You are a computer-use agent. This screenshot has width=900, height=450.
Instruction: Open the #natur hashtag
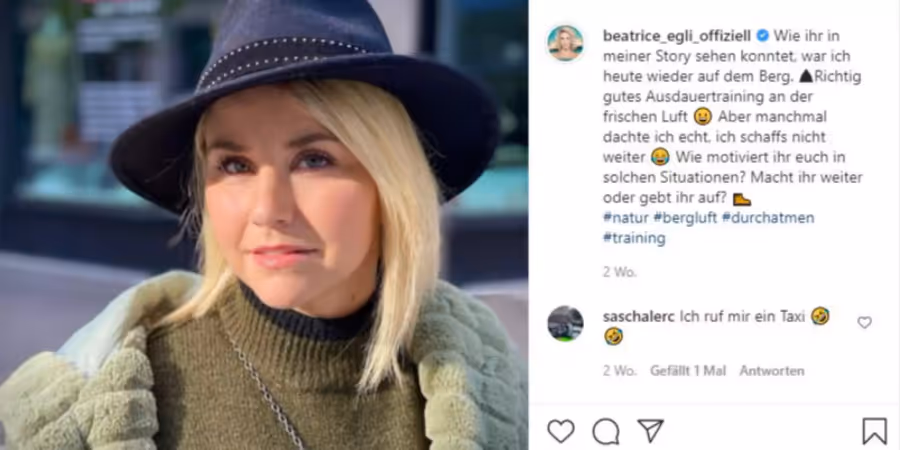point(626,218)
